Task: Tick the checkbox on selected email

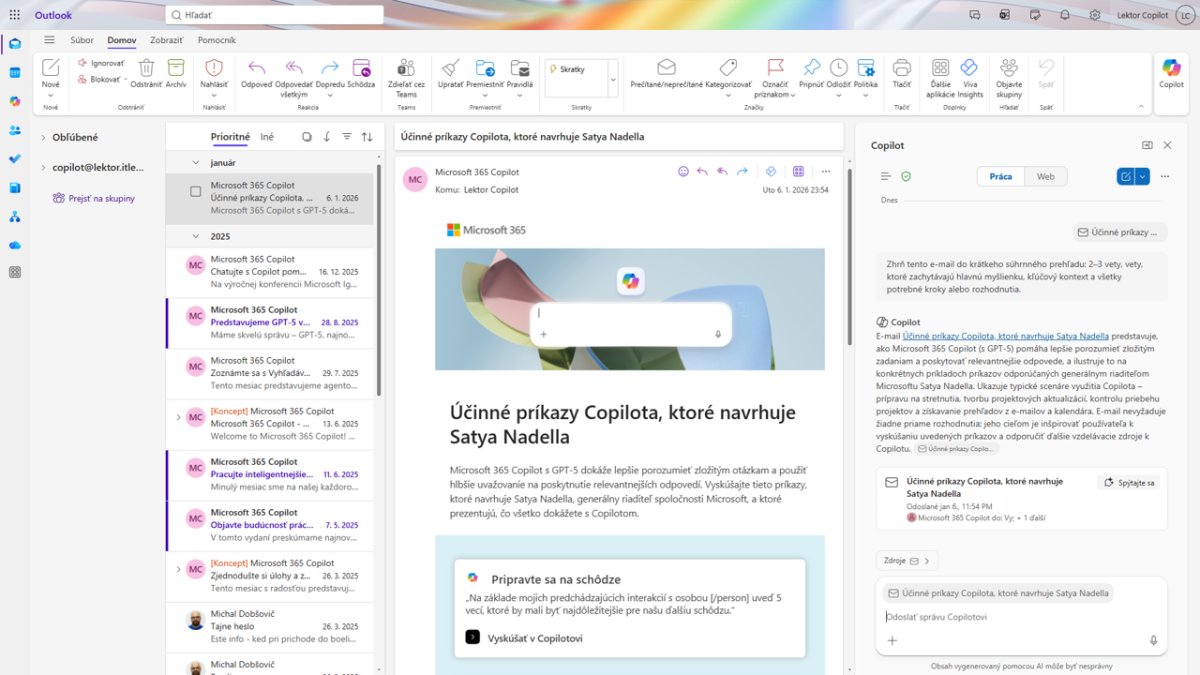Action: click(x=195, y=191)
